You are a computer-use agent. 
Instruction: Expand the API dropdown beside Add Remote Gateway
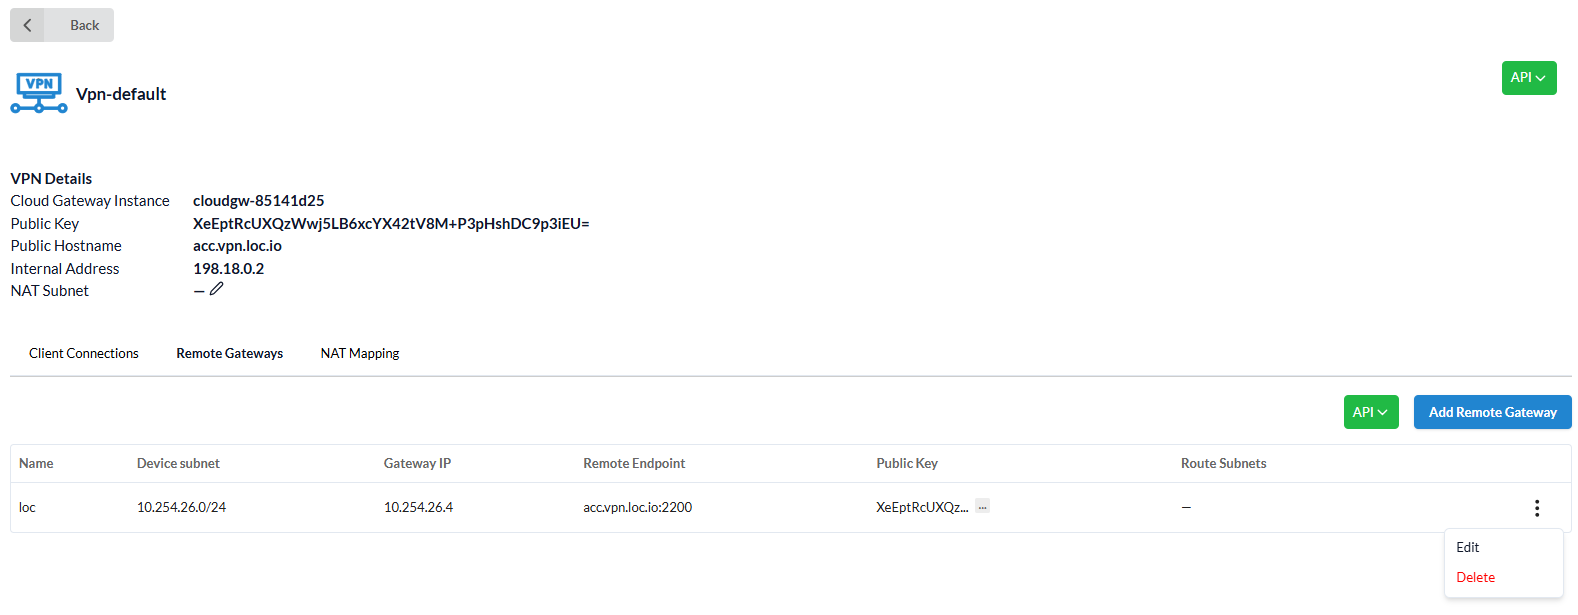(x=1370, y=412)
